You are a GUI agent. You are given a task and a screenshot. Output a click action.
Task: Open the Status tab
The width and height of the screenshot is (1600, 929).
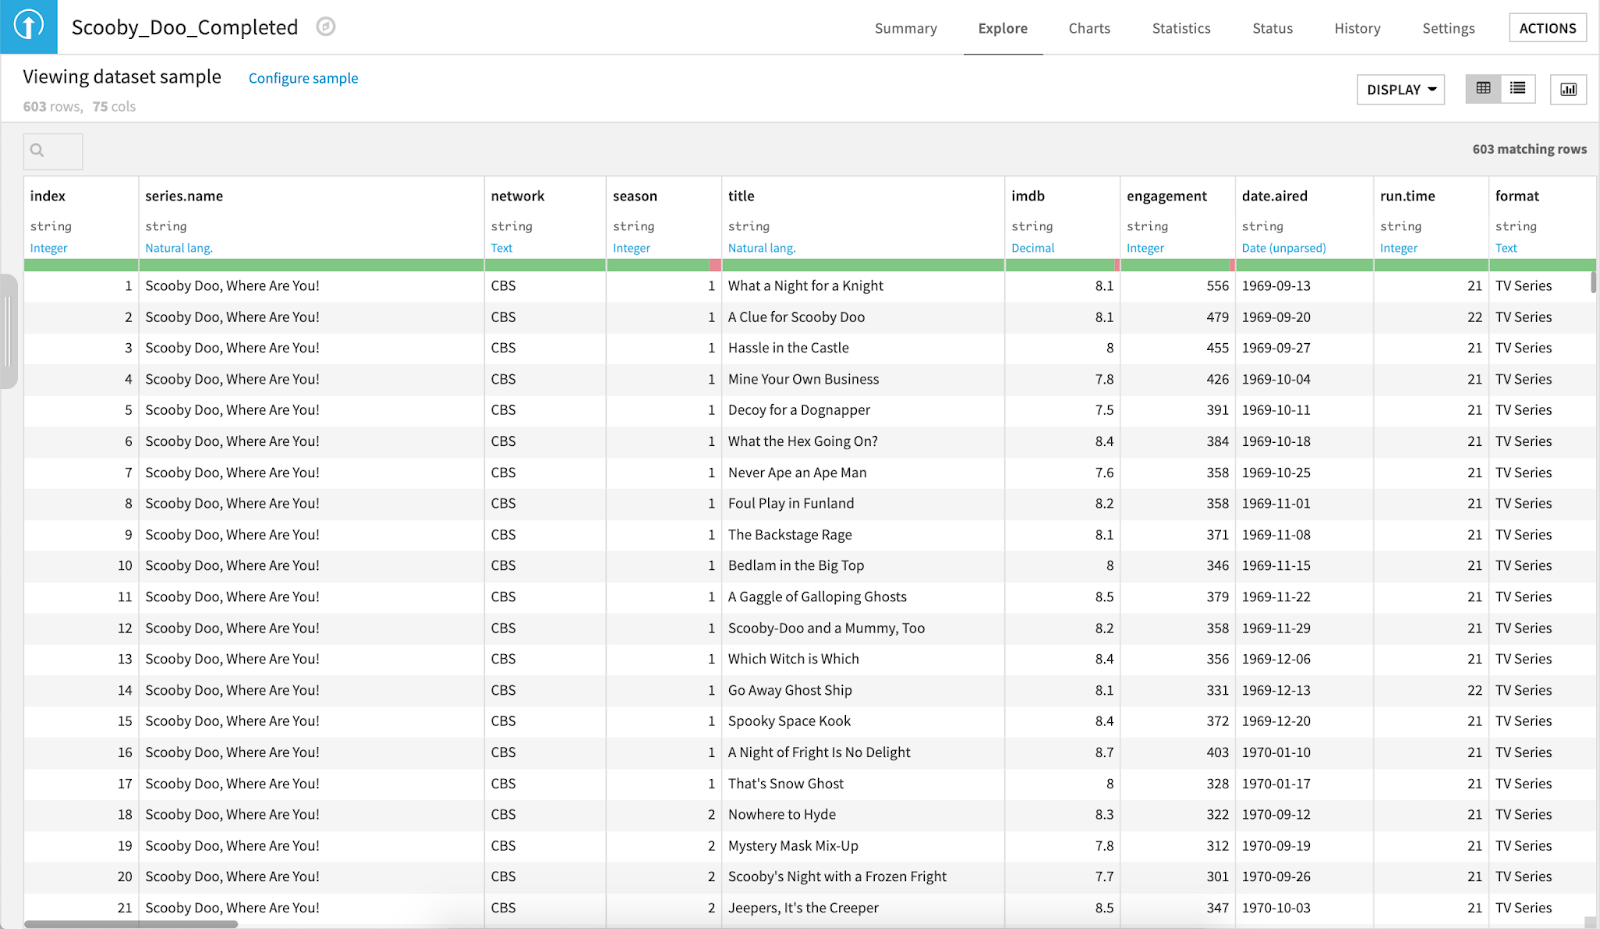click(1272, 28)
